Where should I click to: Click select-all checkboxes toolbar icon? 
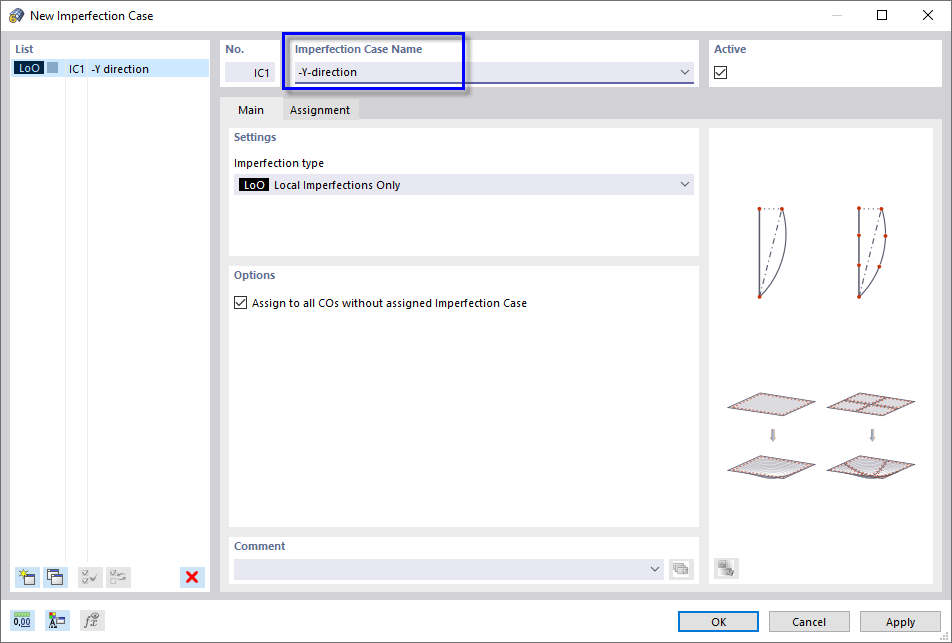88,577
